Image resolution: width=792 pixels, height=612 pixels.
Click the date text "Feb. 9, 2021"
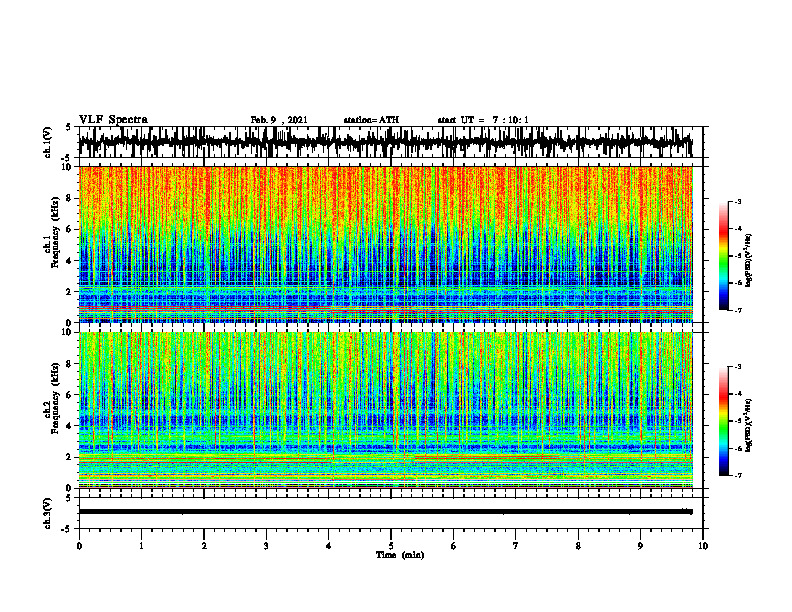pyautogui.click(x=279, y=120)
